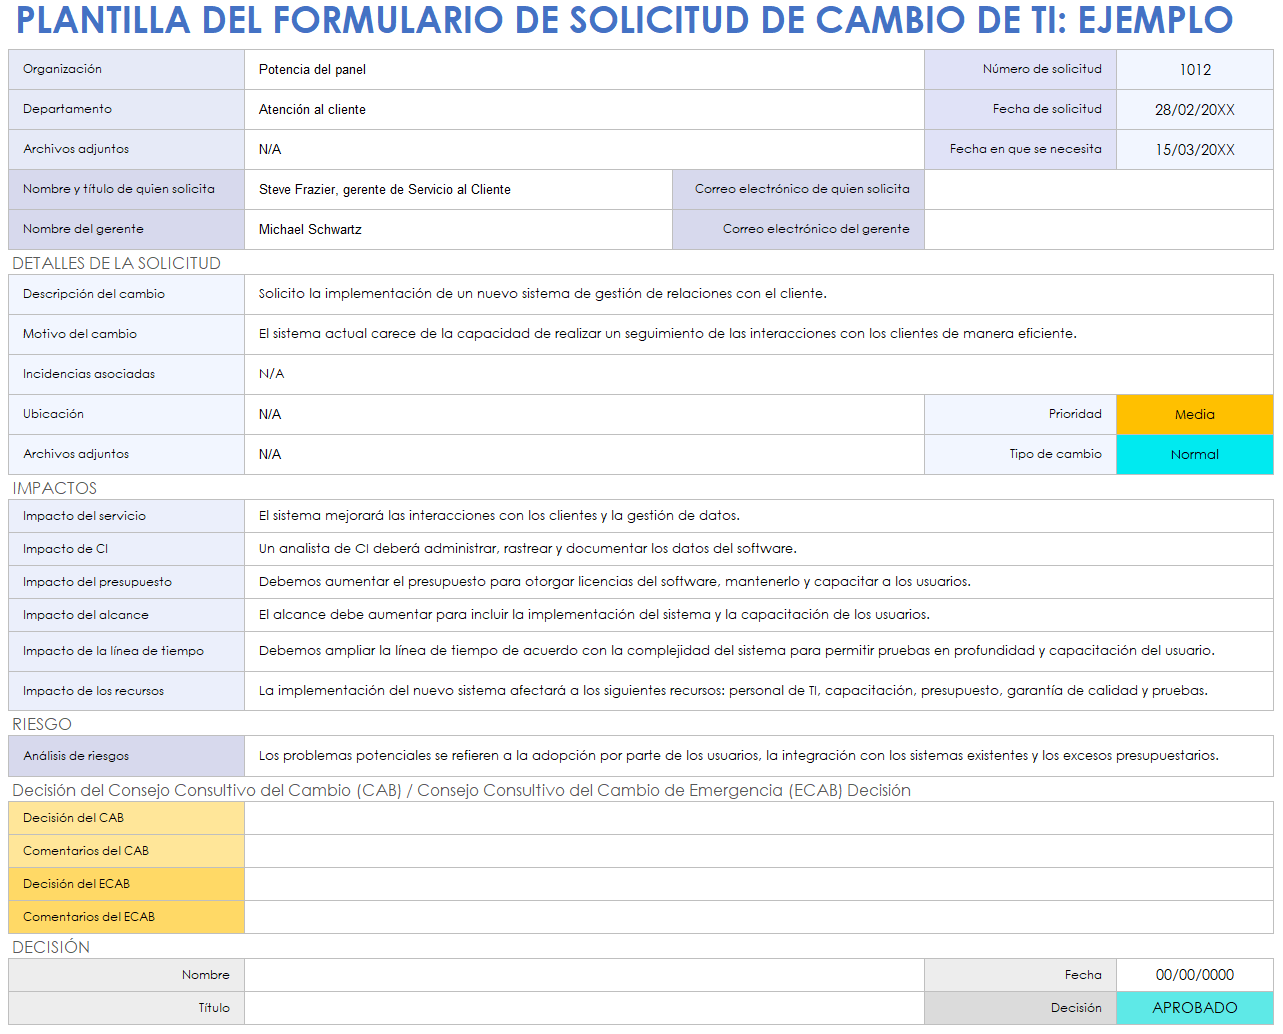
Task: Select the empty Correo electrónico del gerente field
Action: tap(1098, 230)
